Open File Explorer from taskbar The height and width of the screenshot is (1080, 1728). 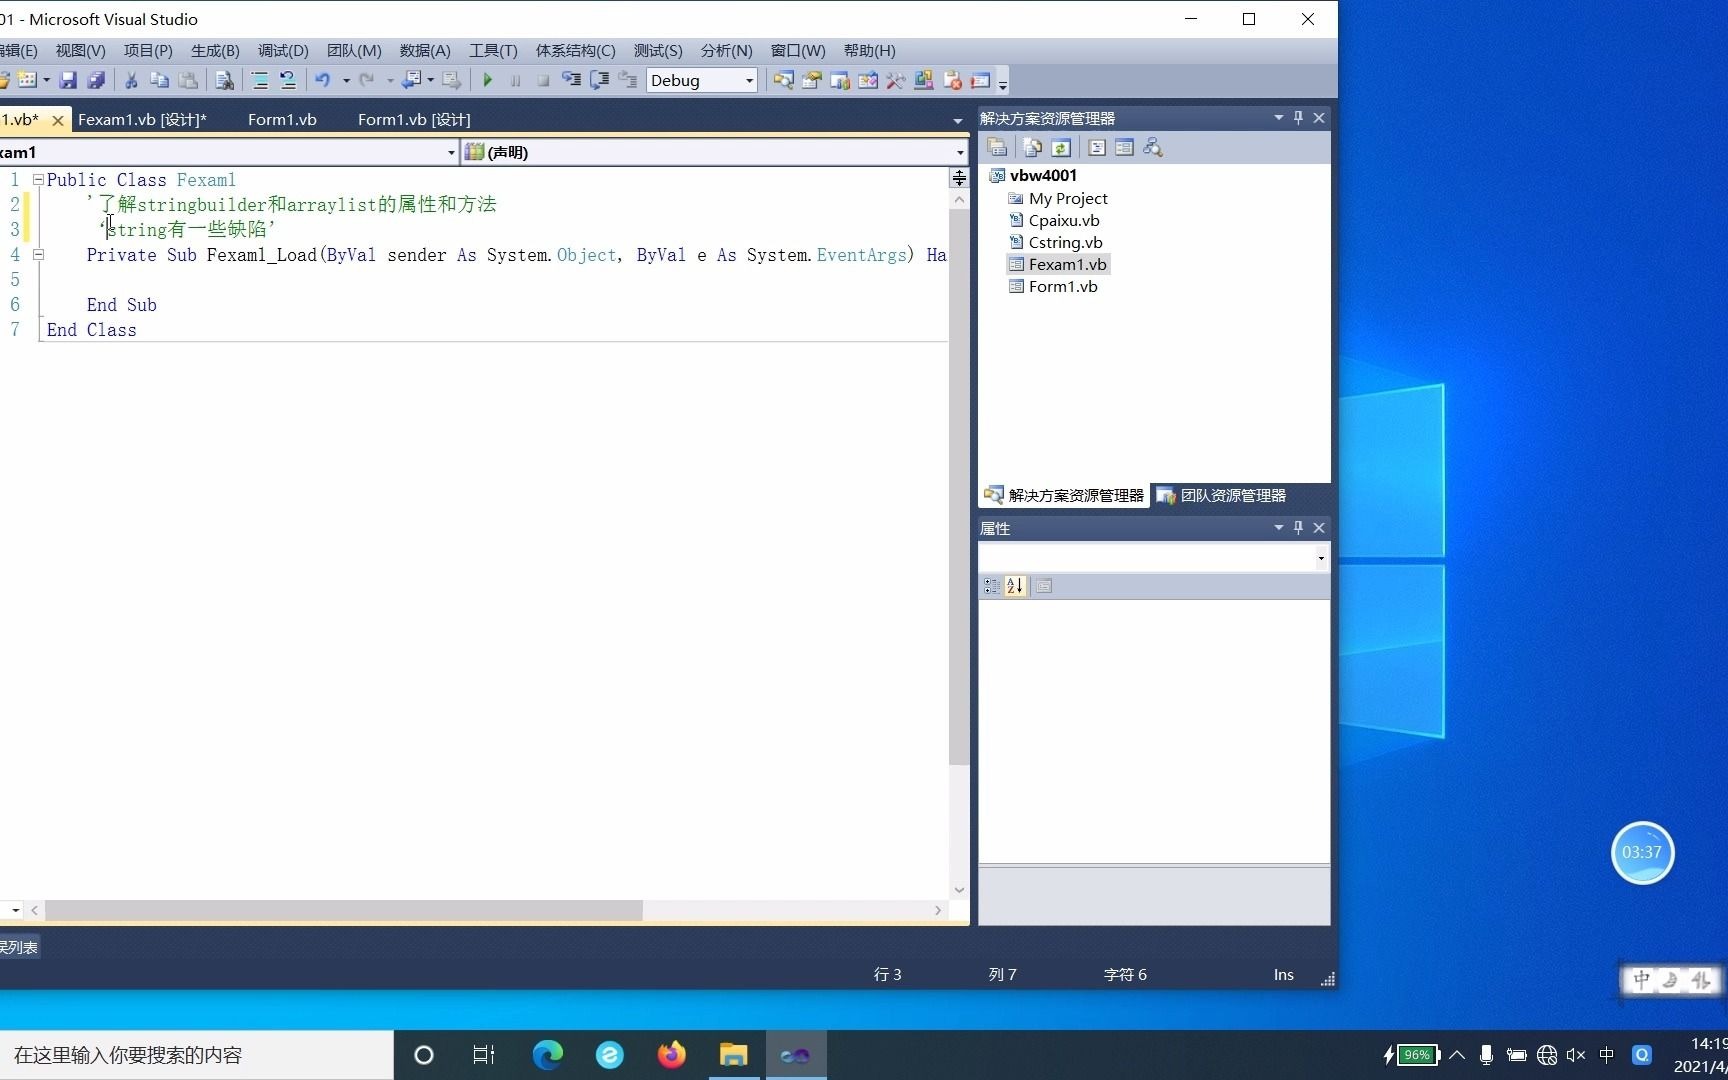click(x=734, y=1055)
